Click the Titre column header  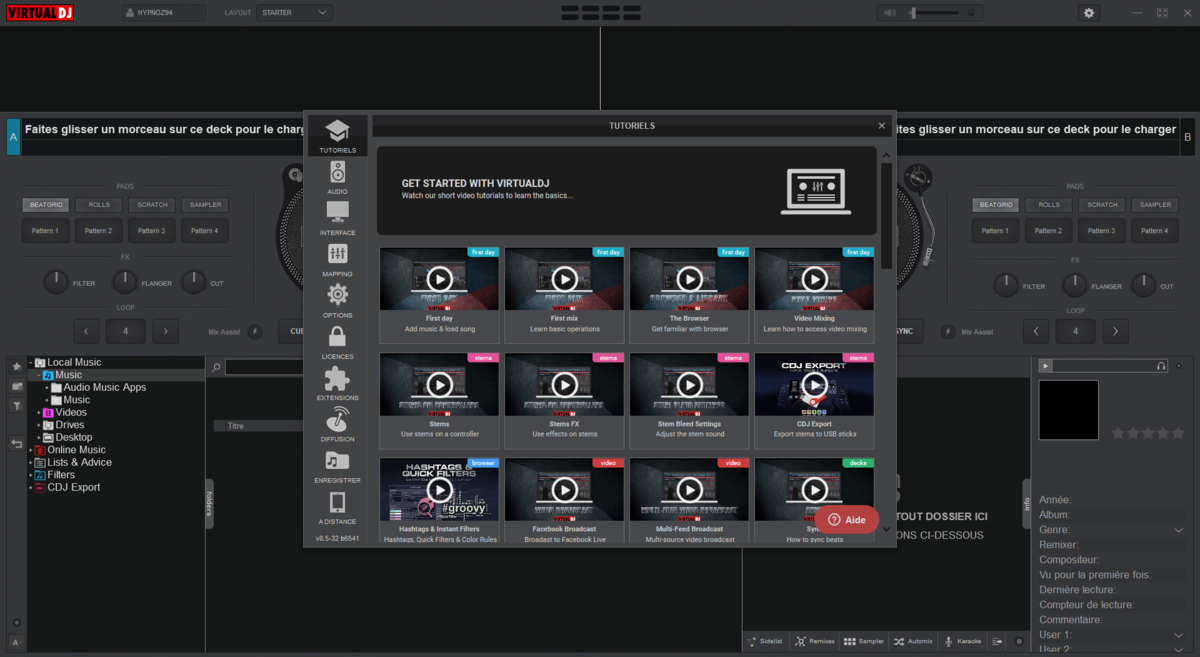click(x=258, y=426)
